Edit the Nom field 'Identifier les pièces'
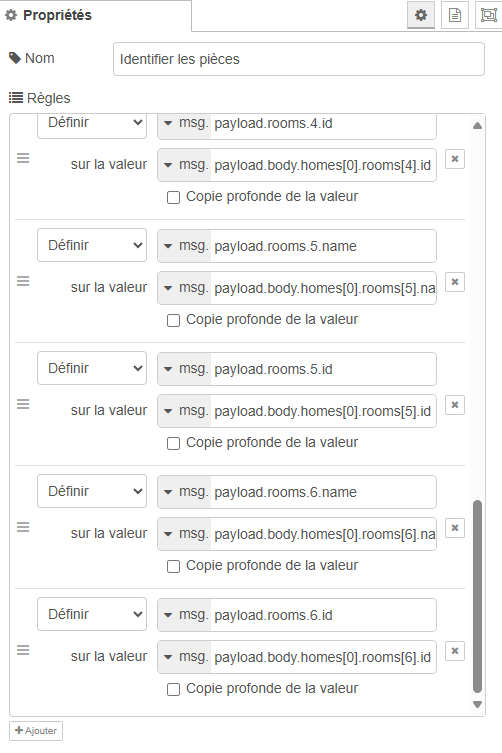Image resolution: width=502 pixels, height=753 pixels. point(299,59)
